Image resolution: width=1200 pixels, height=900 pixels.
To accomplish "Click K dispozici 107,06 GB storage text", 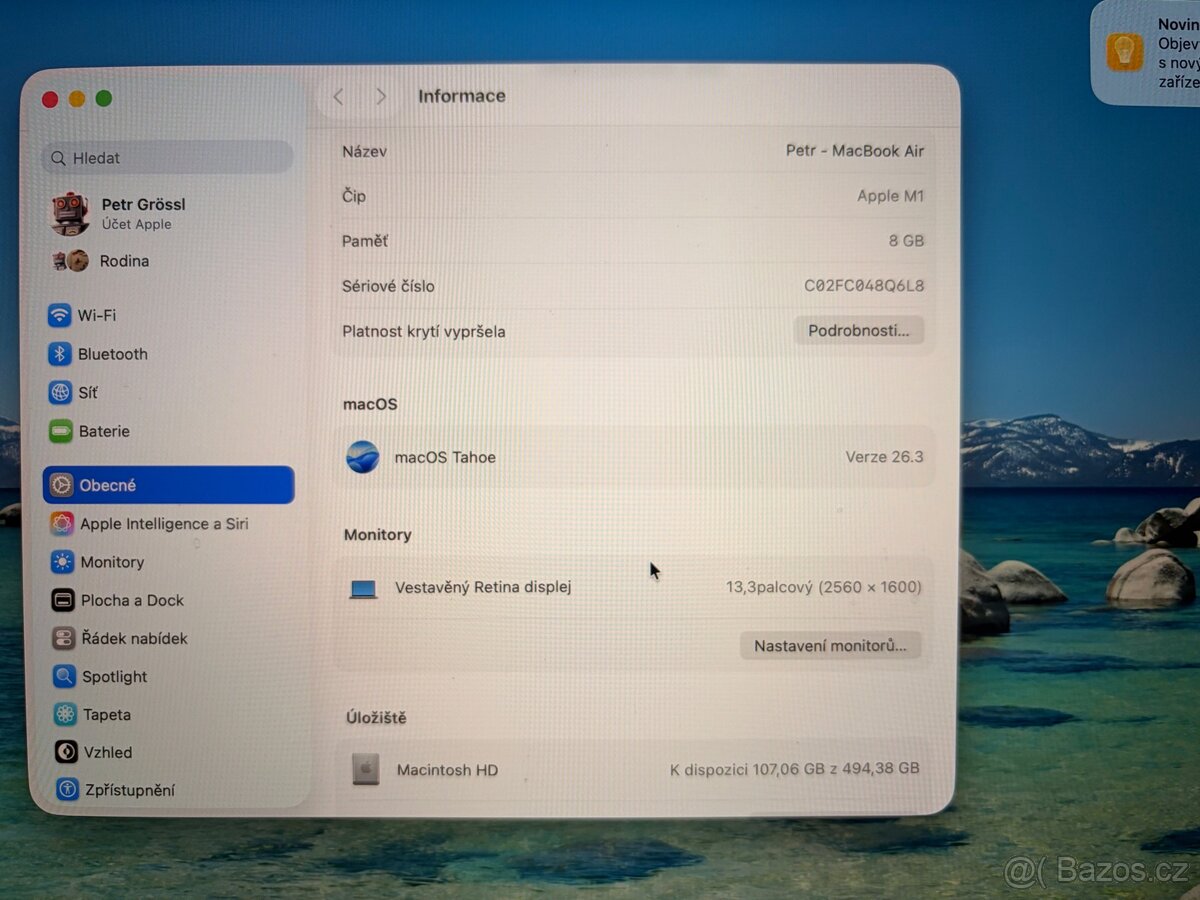I will pos(795,769).
